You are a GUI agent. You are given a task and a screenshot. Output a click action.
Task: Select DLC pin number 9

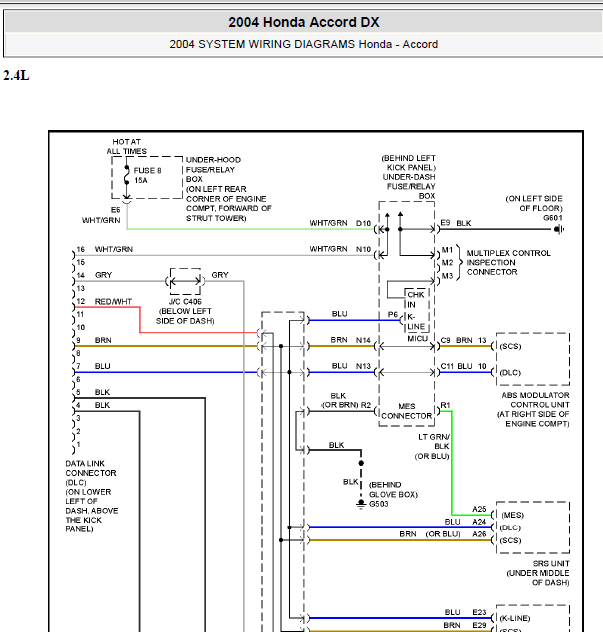78,340
